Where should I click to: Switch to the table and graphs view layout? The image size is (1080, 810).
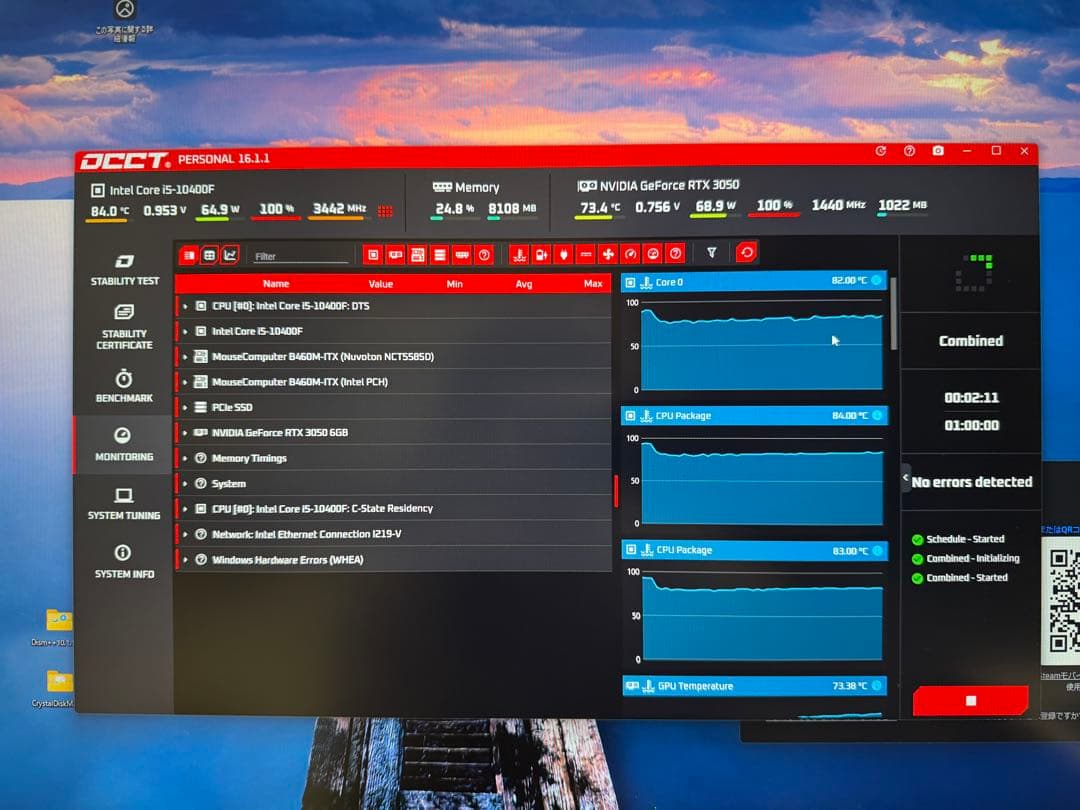[209, 256]
